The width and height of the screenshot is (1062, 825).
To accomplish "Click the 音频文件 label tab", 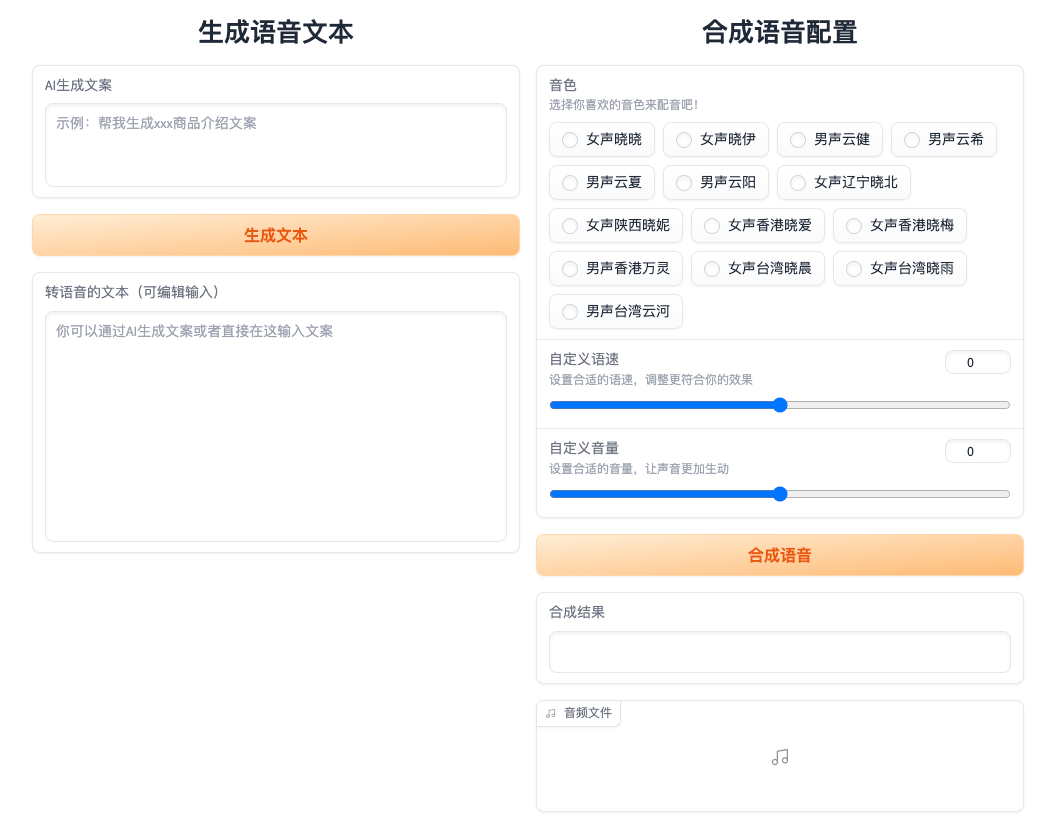I will pos(579,713).
